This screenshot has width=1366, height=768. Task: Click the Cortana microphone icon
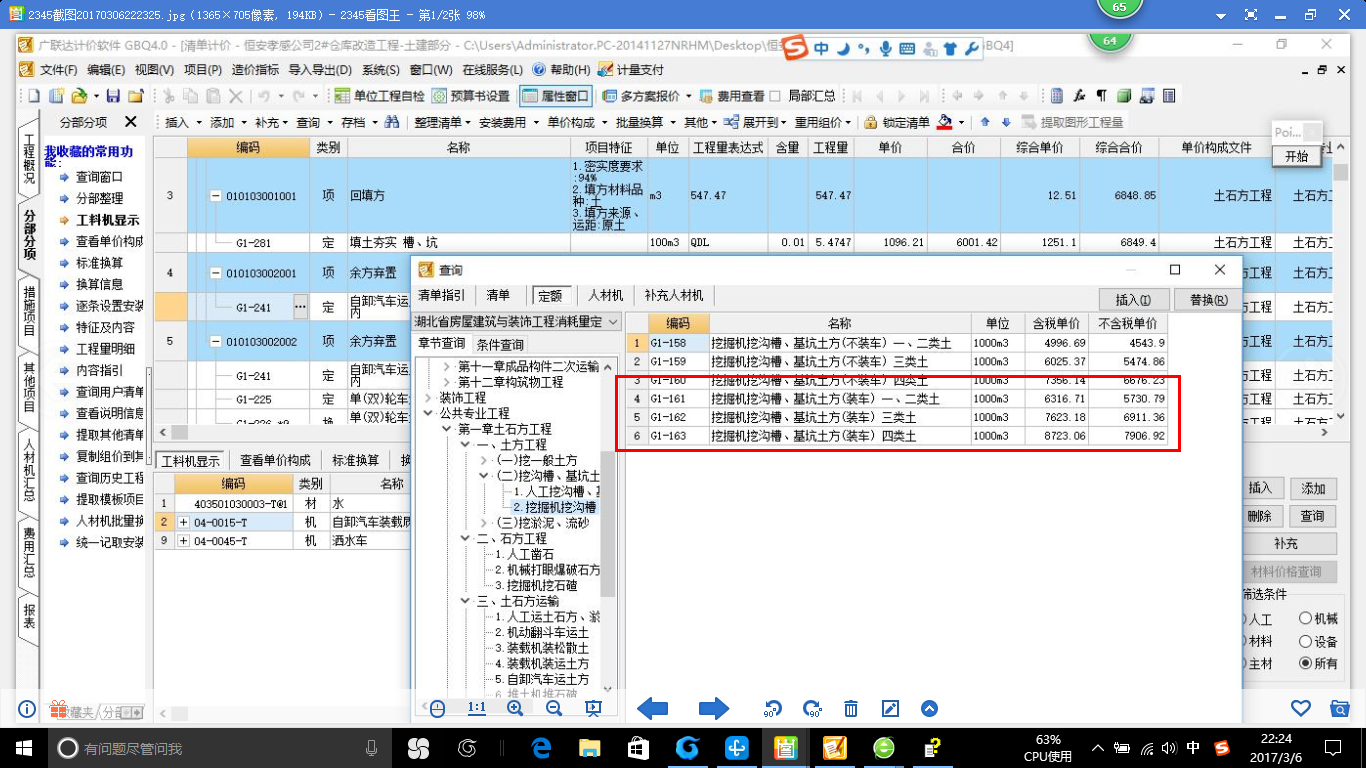pos(372,747)
